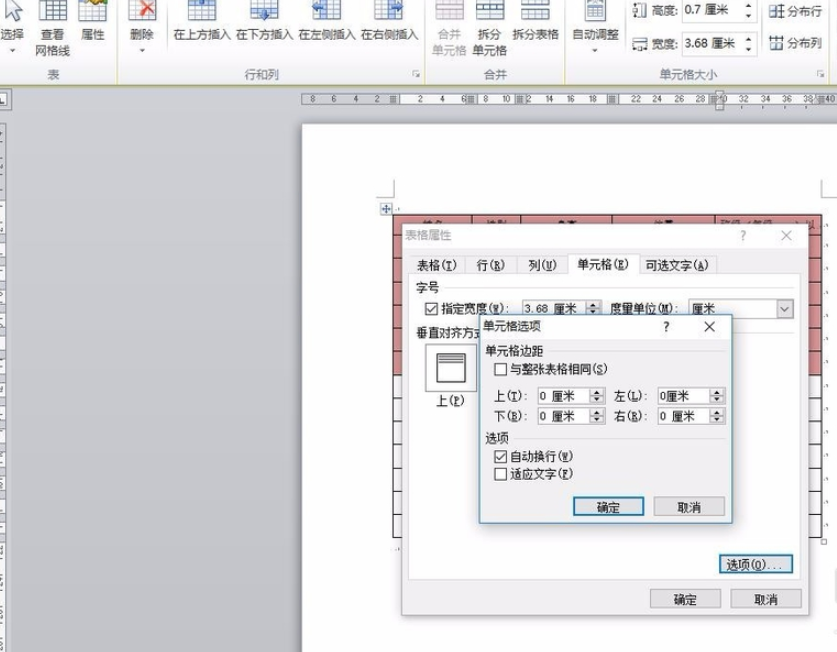Toggle 查看网格线 (View Gridlines)
Screen dimensions: 837x652
point(52,28)
